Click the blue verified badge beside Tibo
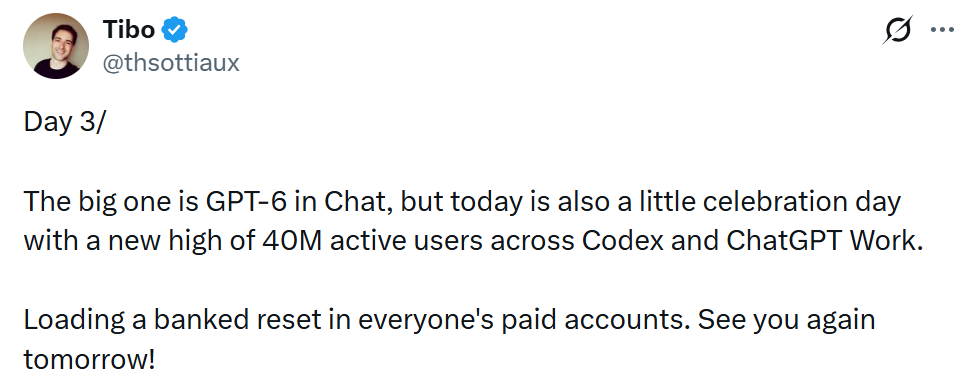This screenshot has width=962, height=384. click(x=175, y=29)
